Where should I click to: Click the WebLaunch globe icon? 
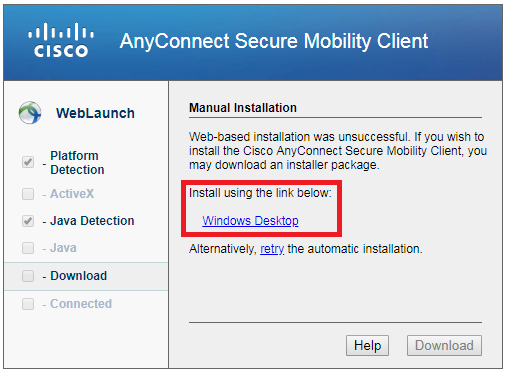click(x=30, y=113)
